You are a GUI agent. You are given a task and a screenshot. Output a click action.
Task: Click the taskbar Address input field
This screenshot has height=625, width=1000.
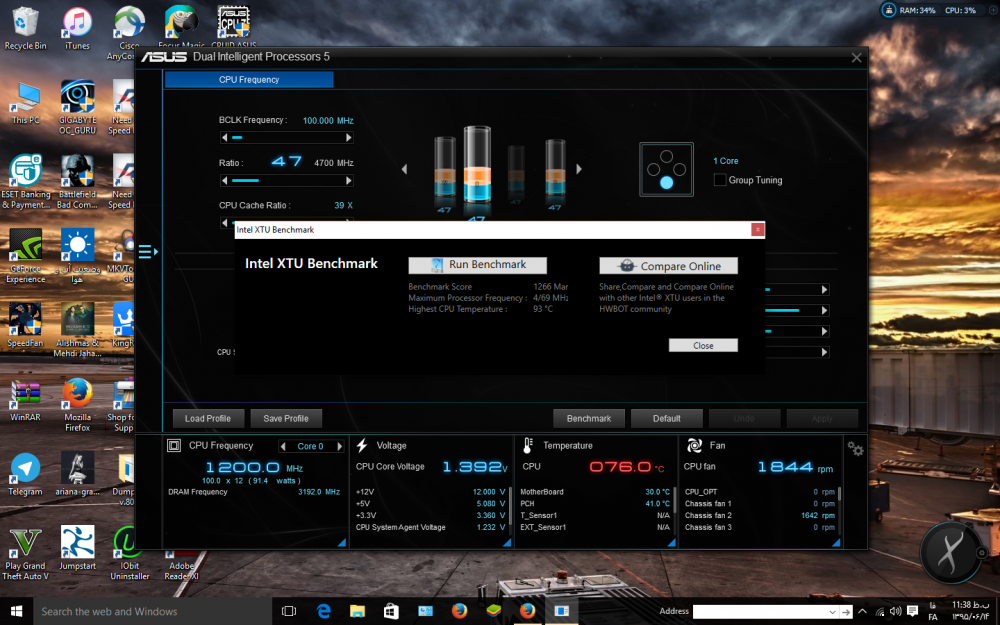(760, 612)
